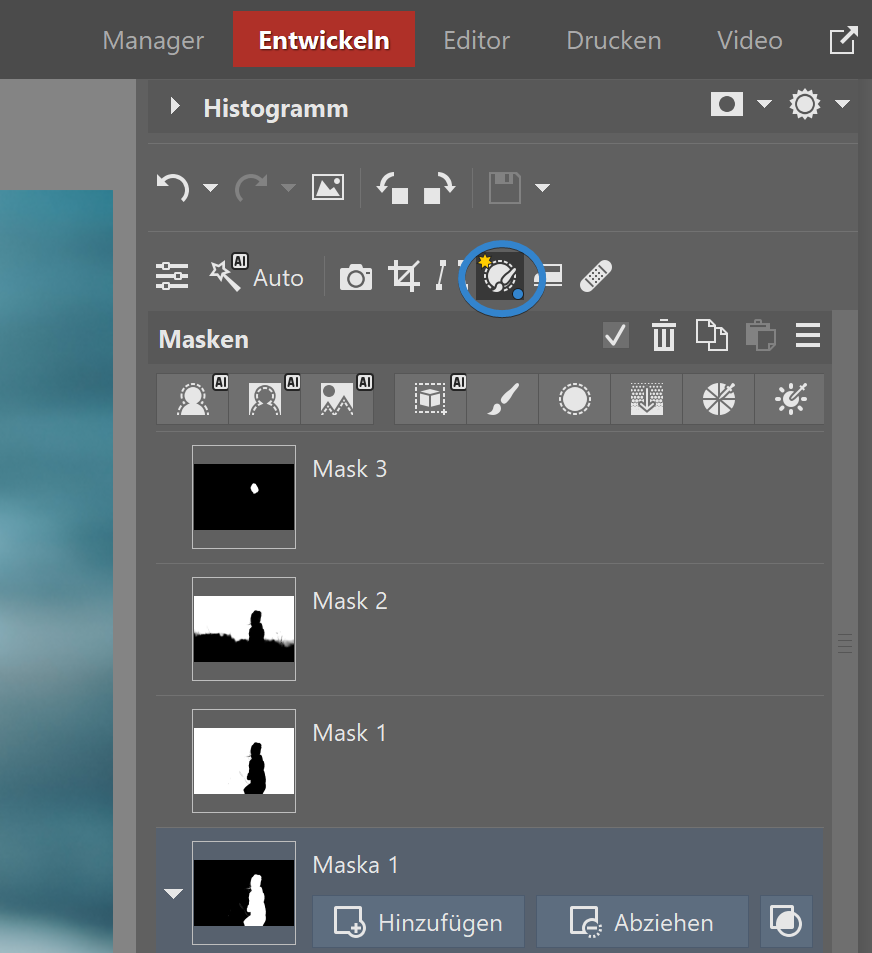Image resolution: width=872 pixels, height=953 pixels.
Task: Select the gradient filter mask icon
Action: [x=646, y=399]
